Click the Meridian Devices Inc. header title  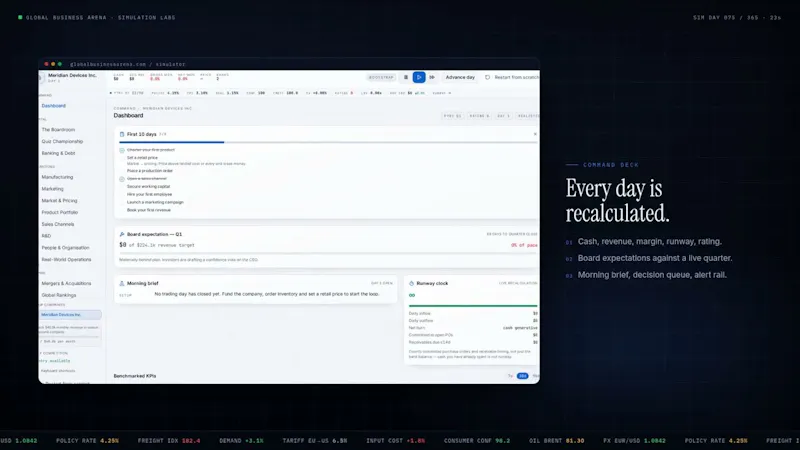pyautogui.click(x=72, y=76)
